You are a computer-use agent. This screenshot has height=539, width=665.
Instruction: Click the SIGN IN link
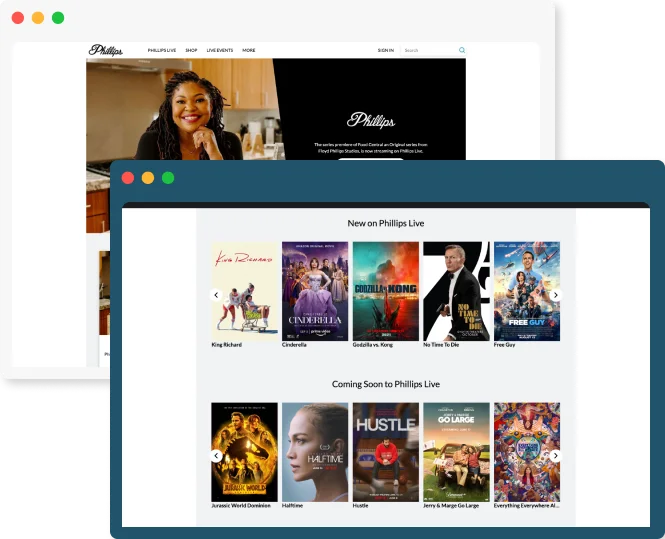pos(386,50)
